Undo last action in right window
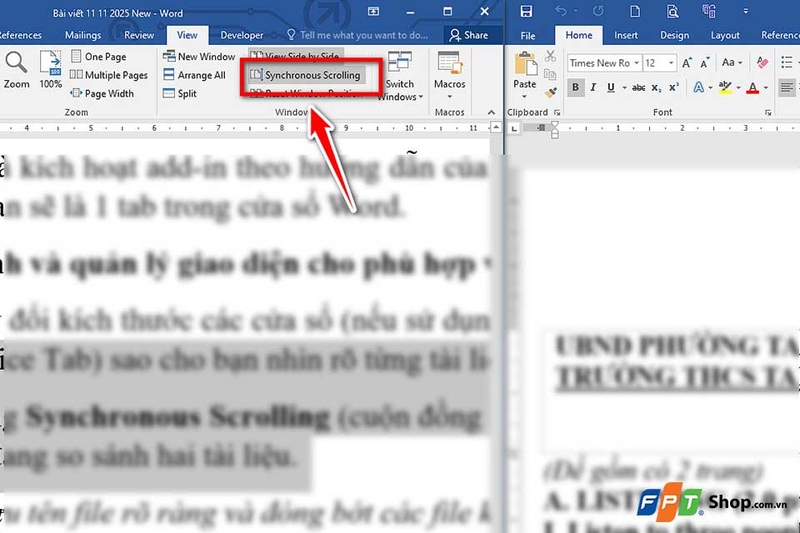 561,11
